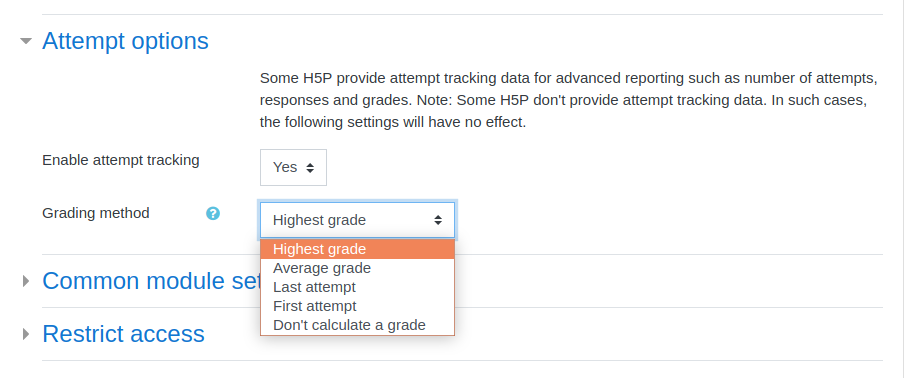Click the Restrict access heading link
This screenshot has width=913, height=378.
pos(123,334)
